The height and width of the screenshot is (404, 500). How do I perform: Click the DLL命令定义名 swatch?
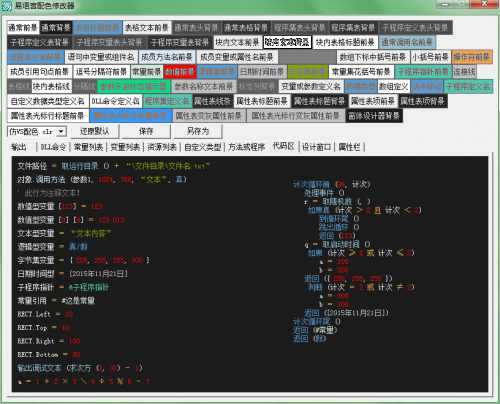(116, 101)
